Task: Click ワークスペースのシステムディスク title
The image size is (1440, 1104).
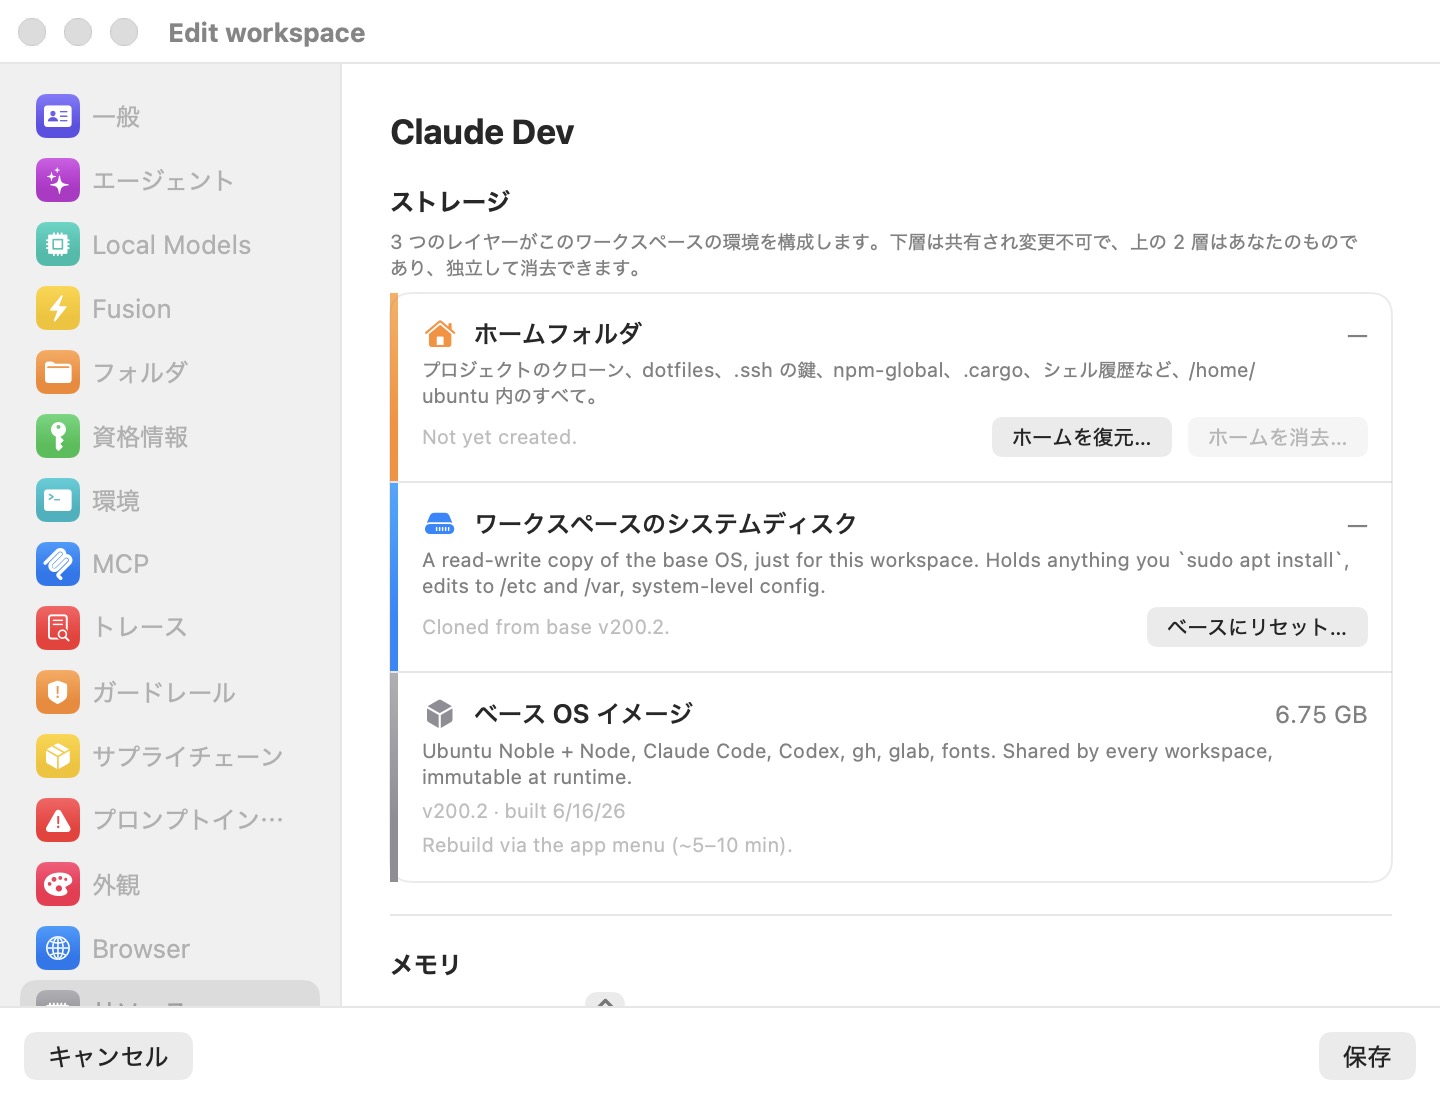Action: pyautogui.click(x=666, y=523)
